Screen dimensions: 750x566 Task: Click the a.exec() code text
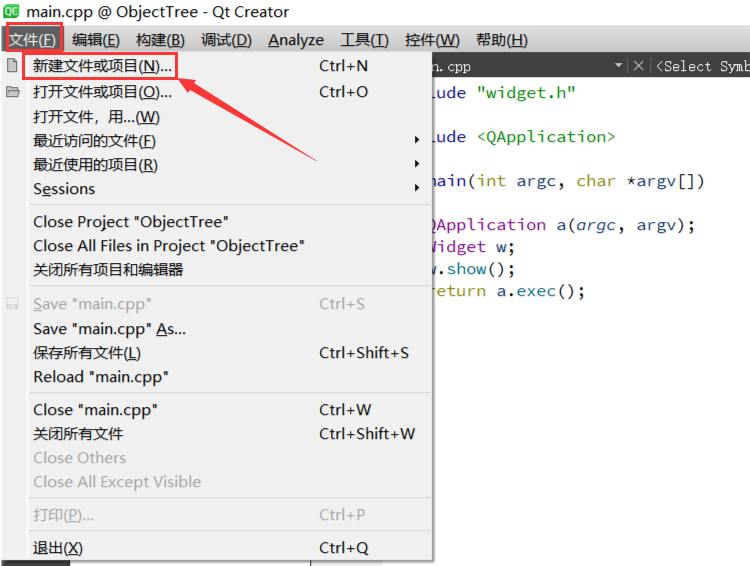point(535,291)
